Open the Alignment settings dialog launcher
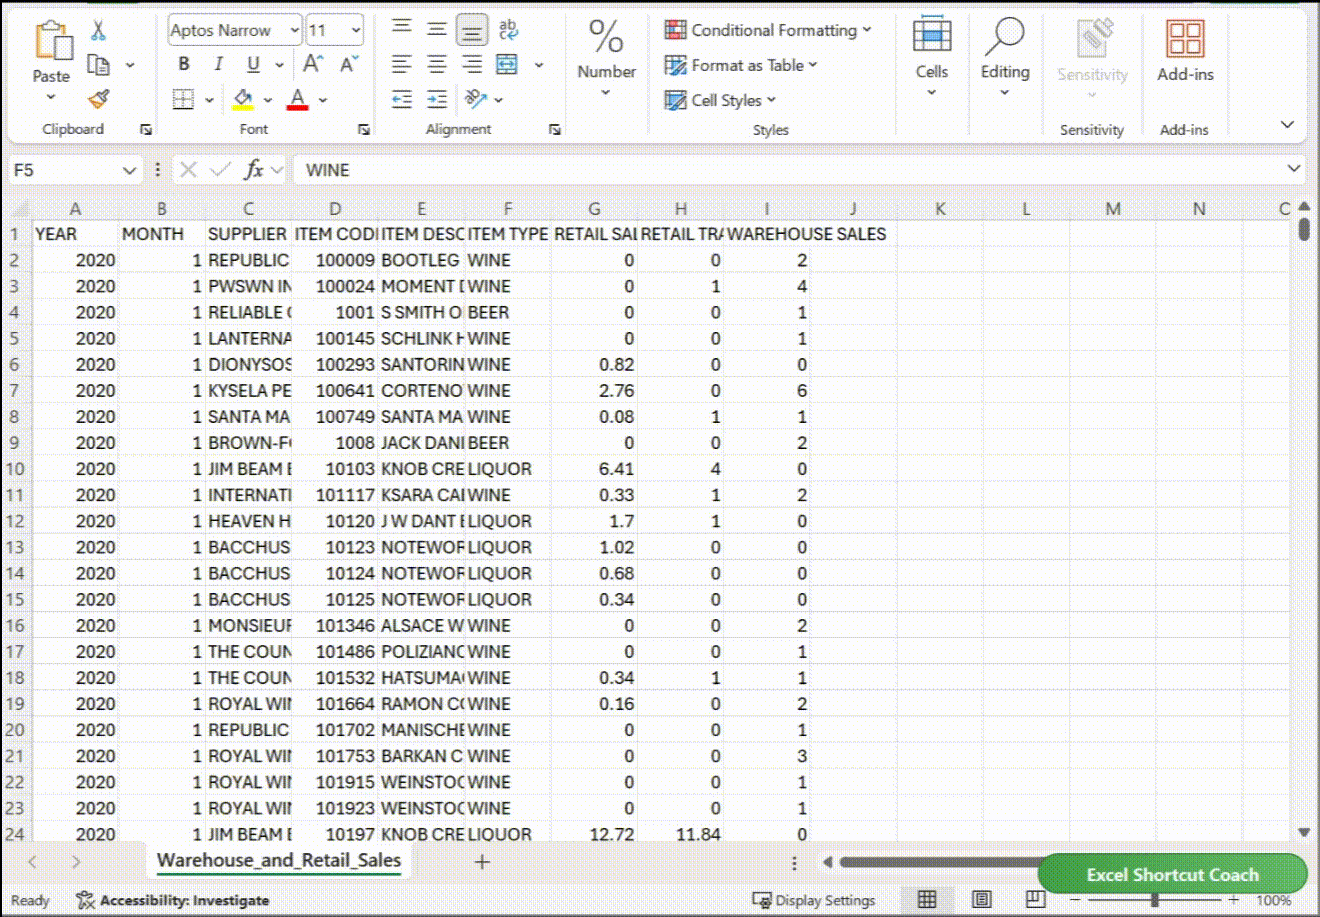This screenshot has height=917, width=1320. (x=555, y=129)
